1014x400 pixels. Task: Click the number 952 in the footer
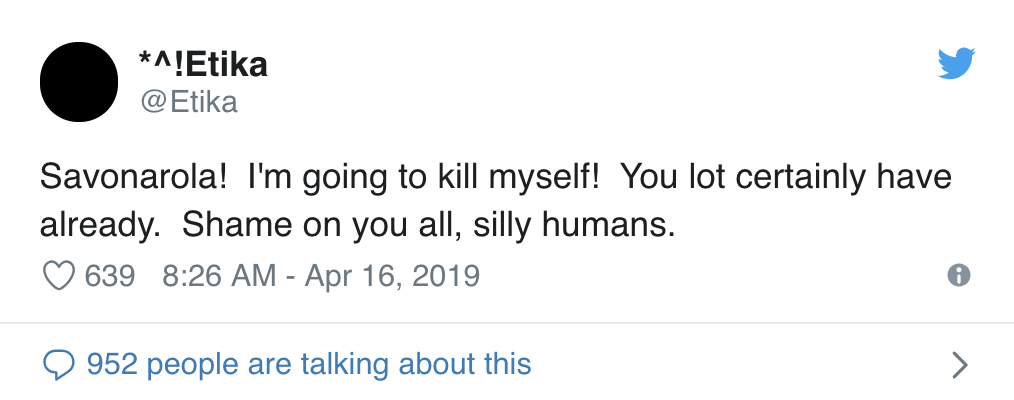point(111,364)
